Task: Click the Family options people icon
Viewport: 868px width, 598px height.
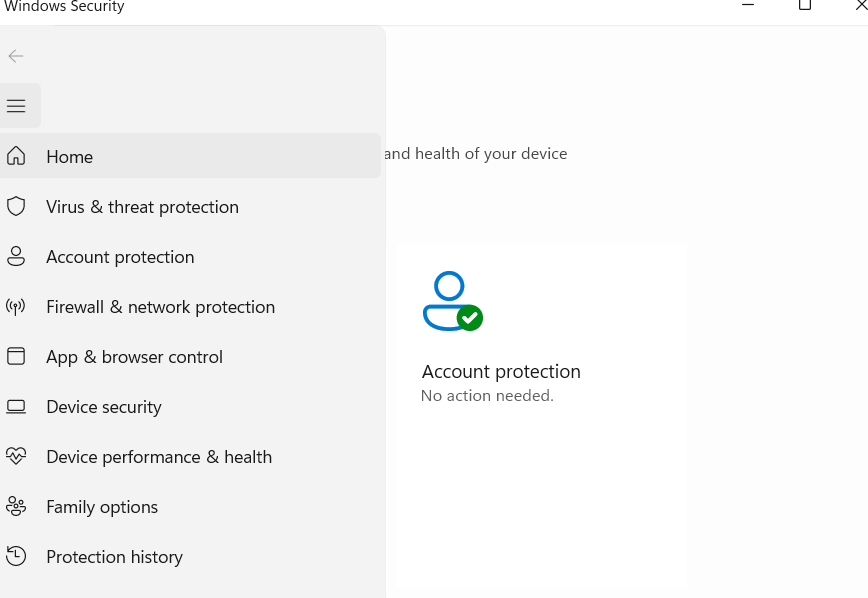Action: pyautogui.click(x=16, y=506)
